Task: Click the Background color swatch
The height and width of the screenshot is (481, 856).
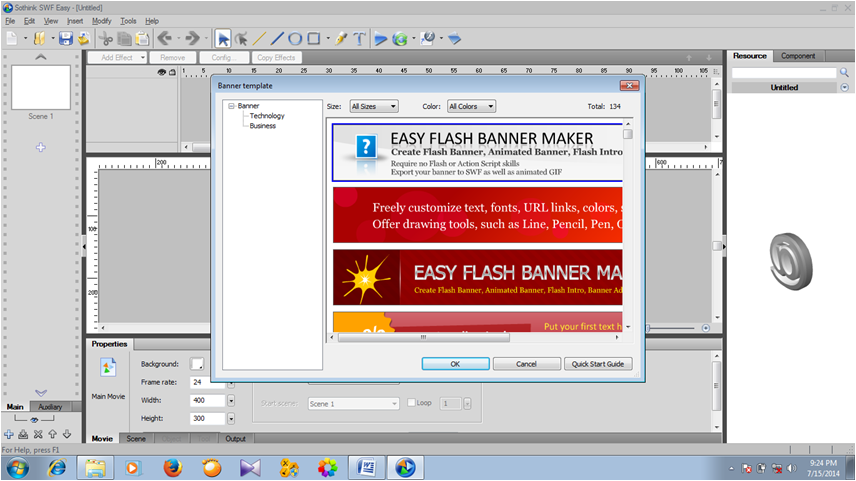Action: tap(198, 363)
